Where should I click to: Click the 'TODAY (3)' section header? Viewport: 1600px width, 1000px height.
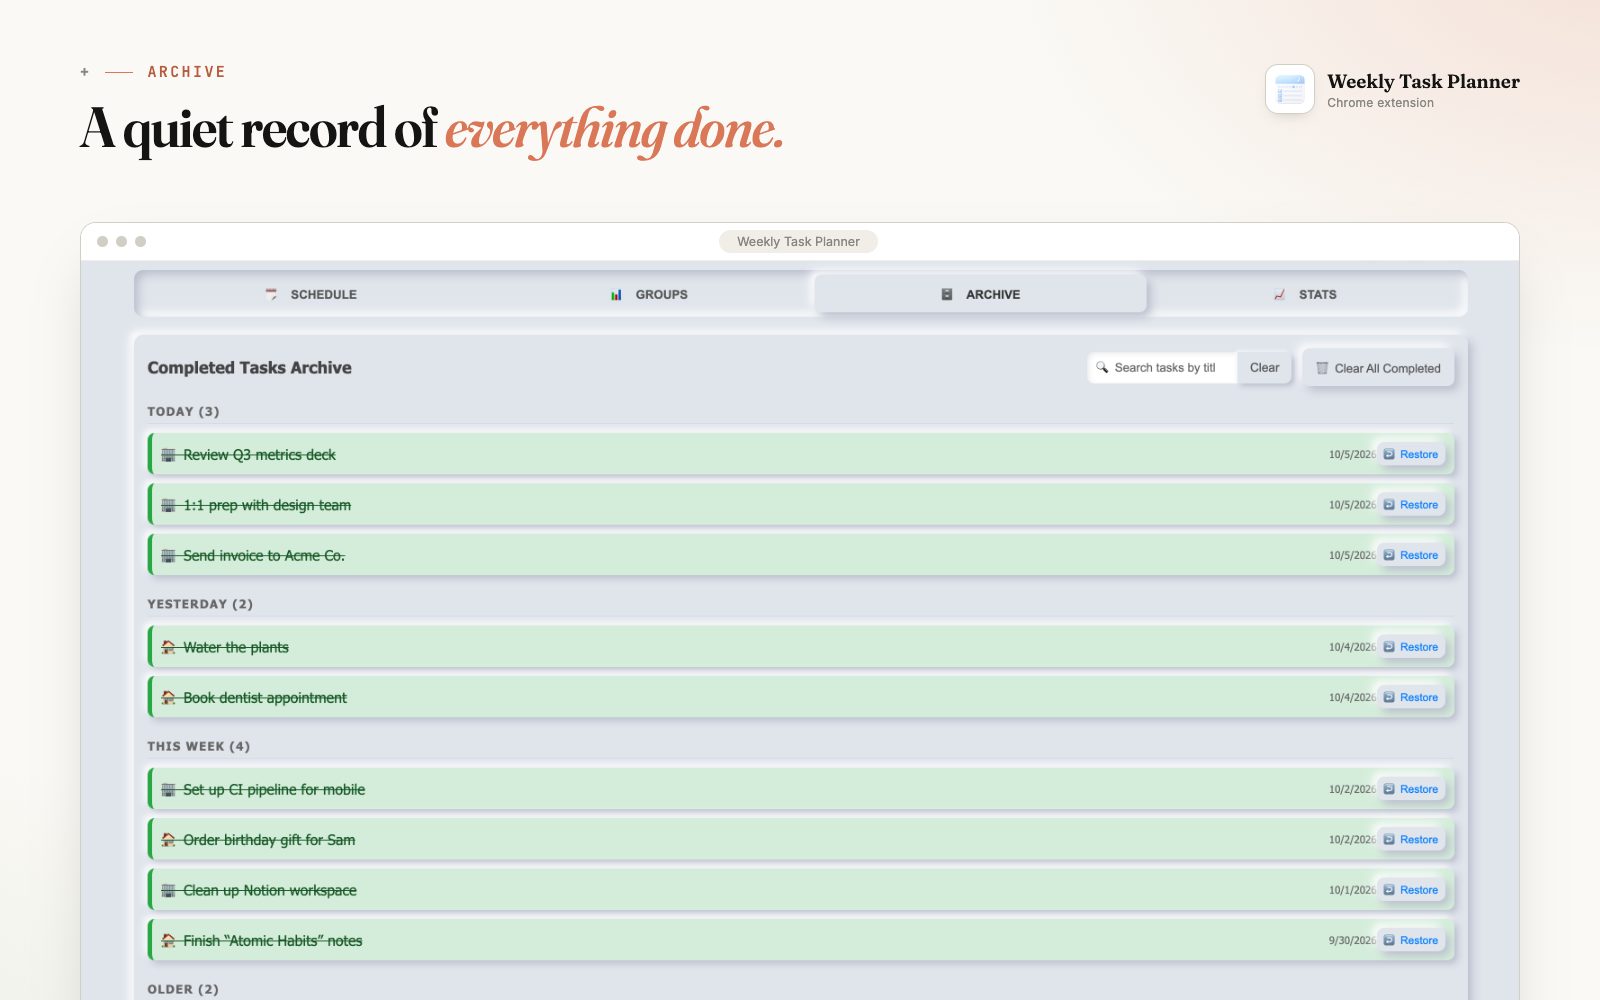(183, 412)
